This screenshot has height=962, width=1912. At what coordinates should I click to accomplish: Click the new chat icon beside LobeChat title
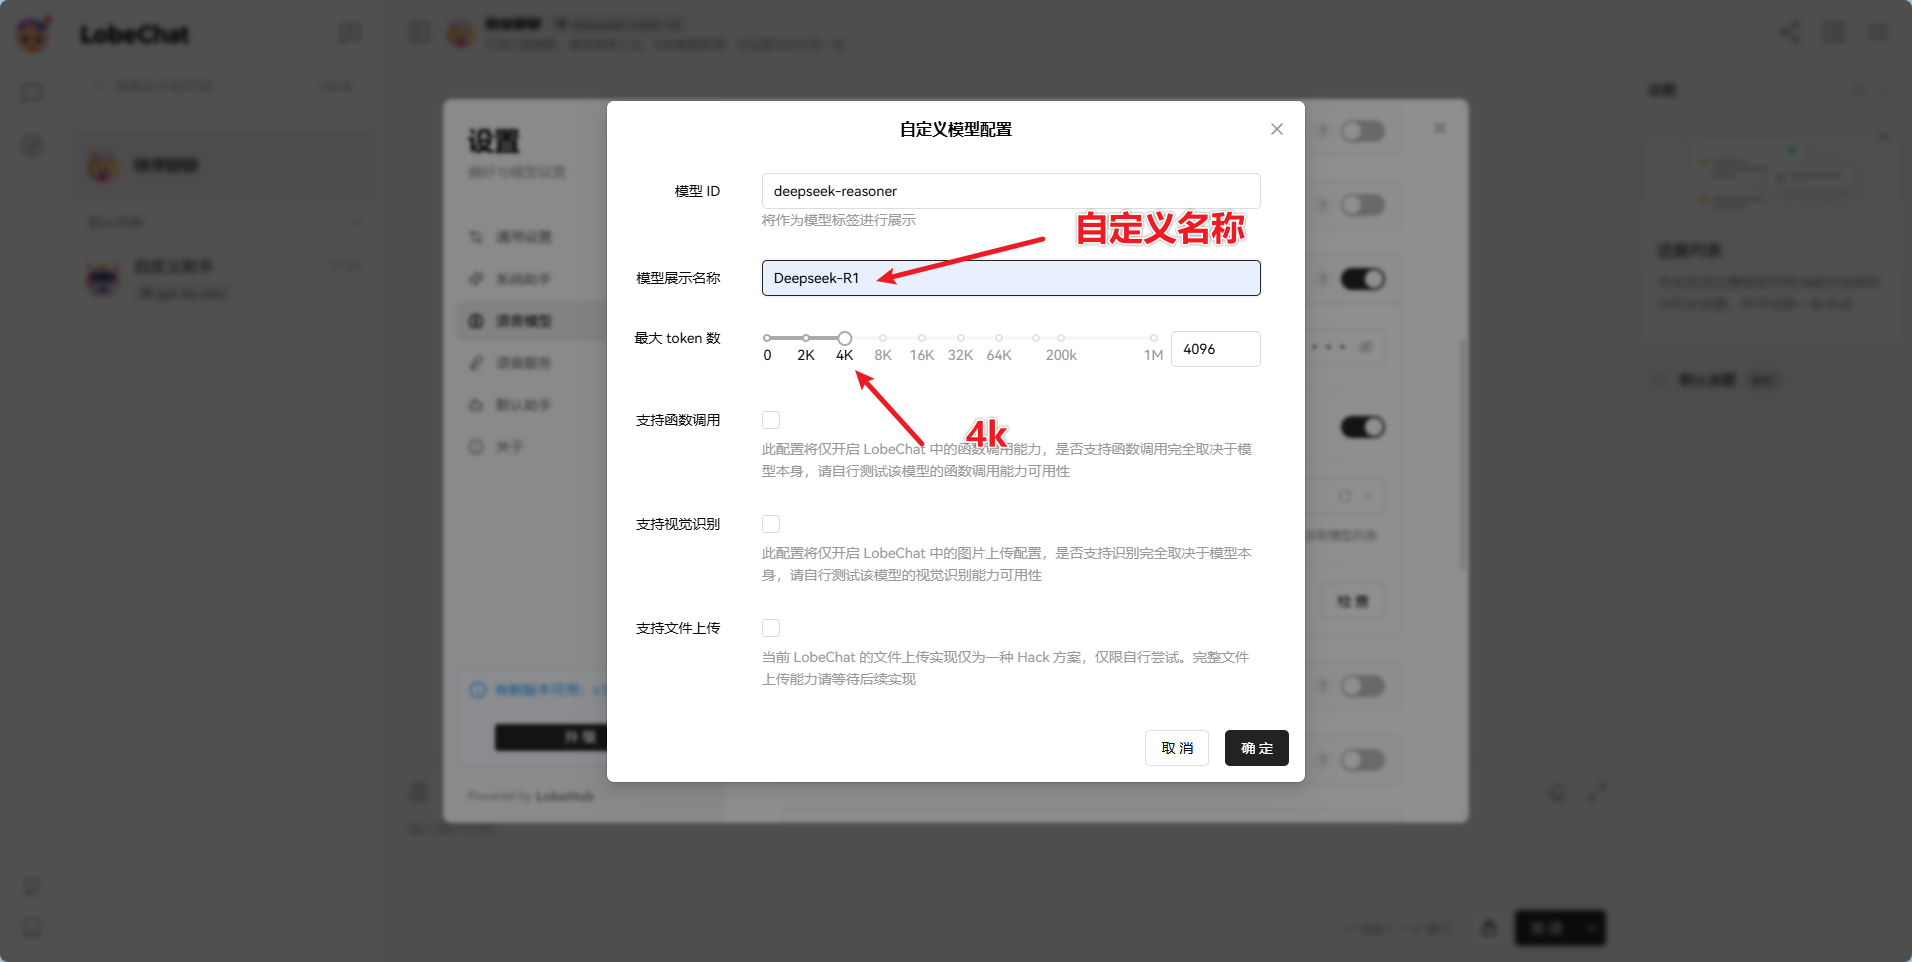coord(349,34)
